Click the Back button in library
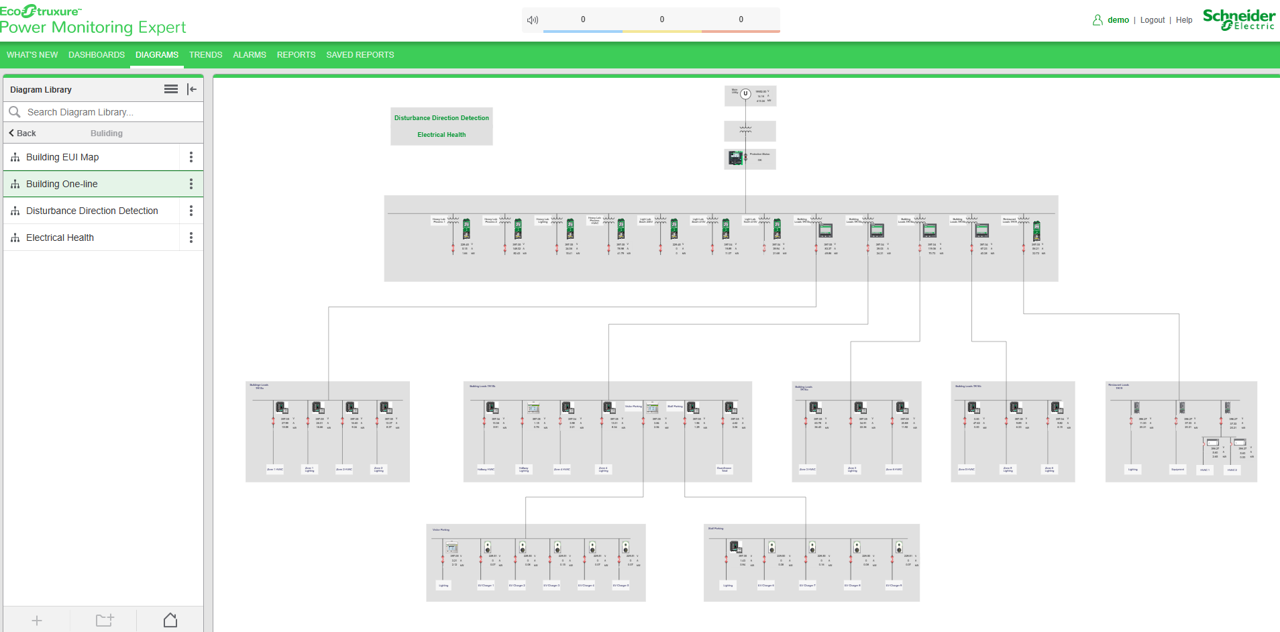 pyautogui.click(x=22, y=133)
